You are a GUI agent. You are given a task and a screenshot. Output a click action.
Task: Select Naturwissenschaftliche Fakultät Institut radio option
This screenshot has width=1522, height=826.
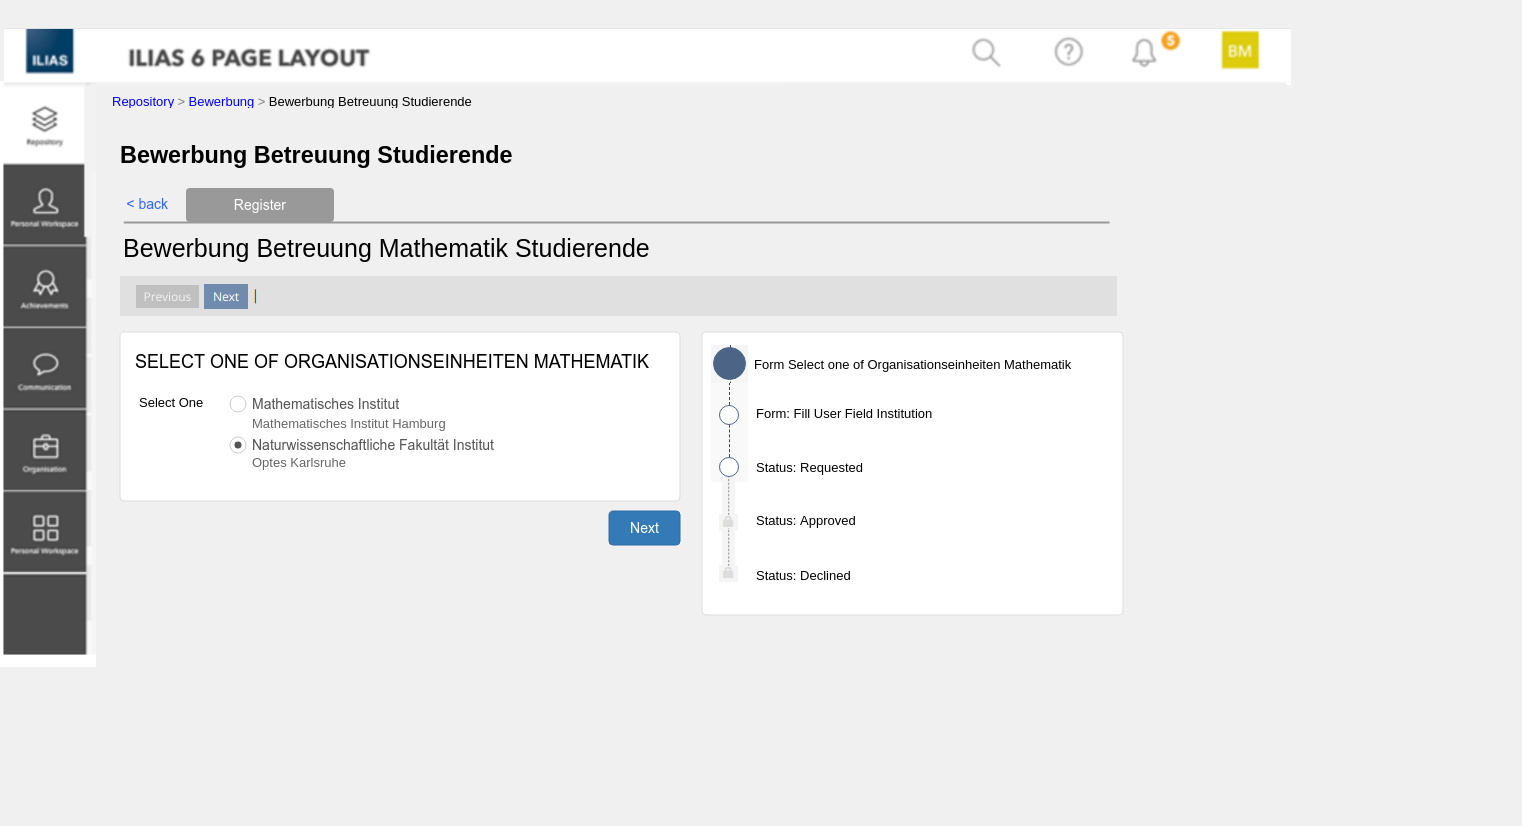[238, 445]
